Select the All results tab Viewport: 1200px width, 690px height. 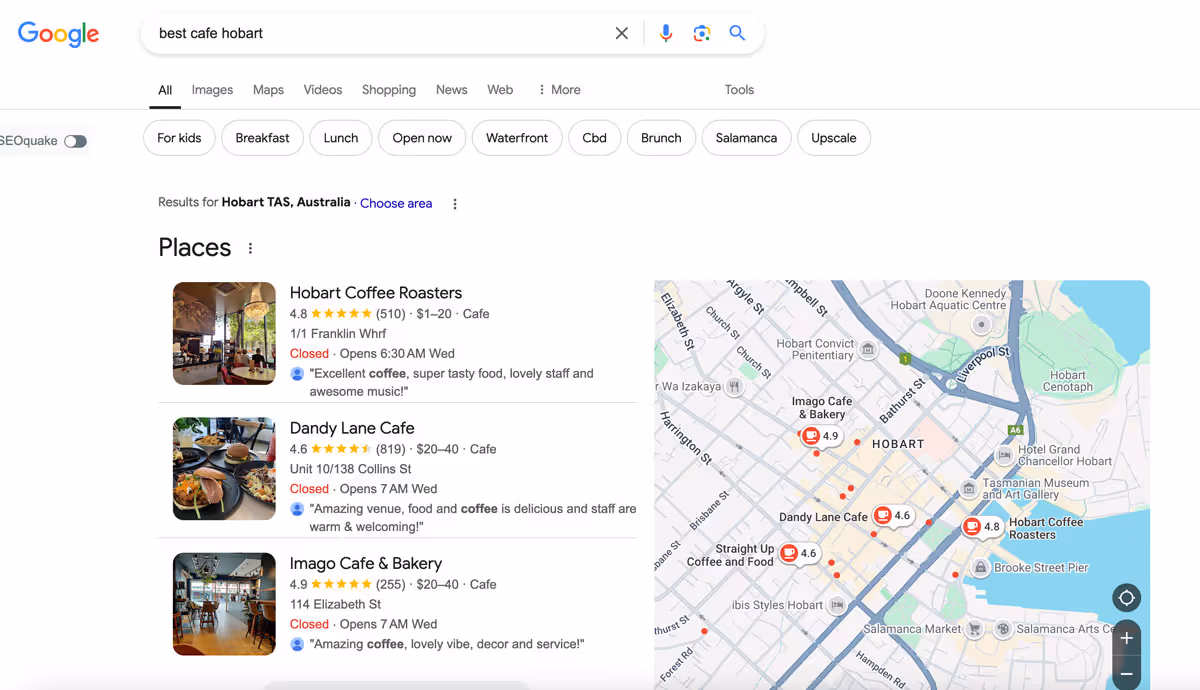coord(165,90)
